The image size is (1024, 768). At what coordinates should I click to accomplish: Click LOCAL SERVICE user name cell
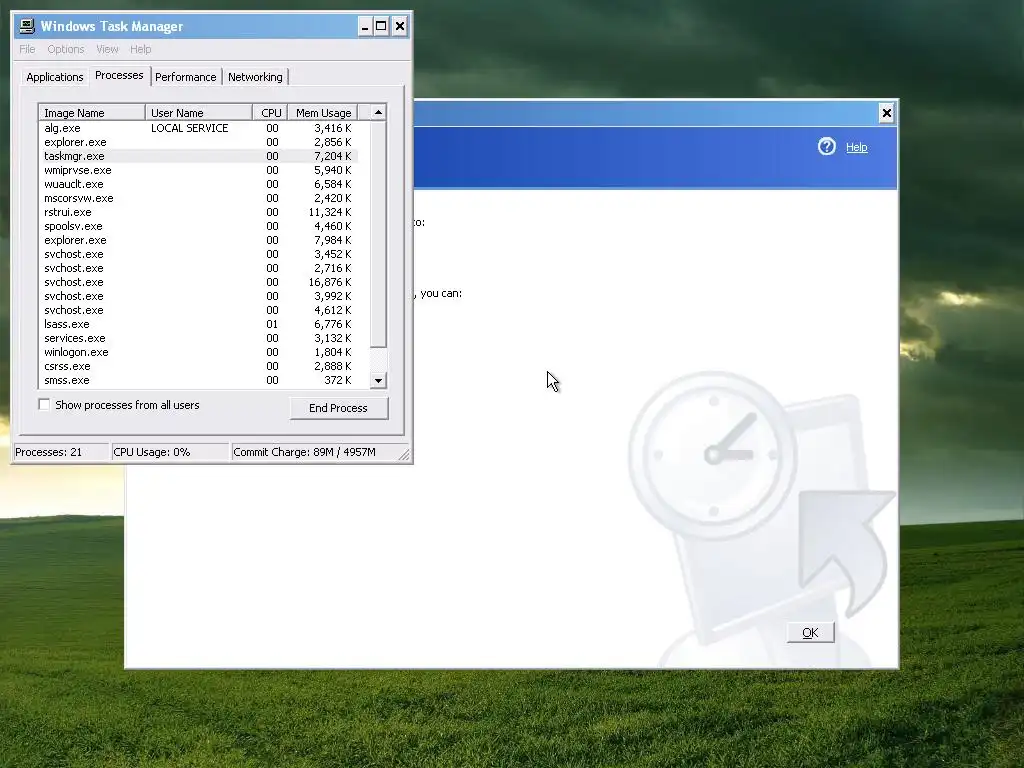click(189, 128)
